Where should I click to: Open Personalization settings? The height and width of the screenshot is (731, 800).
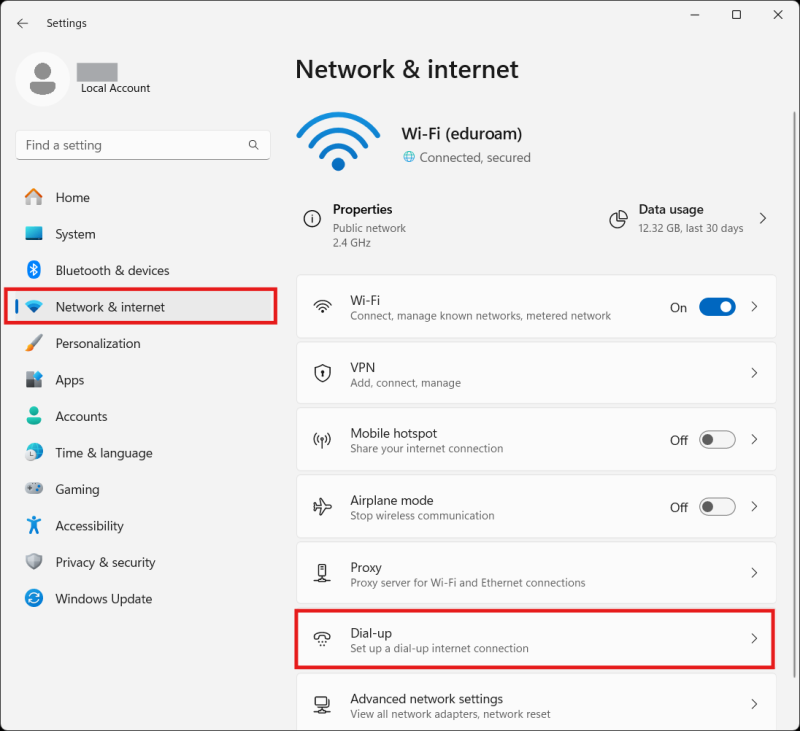coord(141,343)
